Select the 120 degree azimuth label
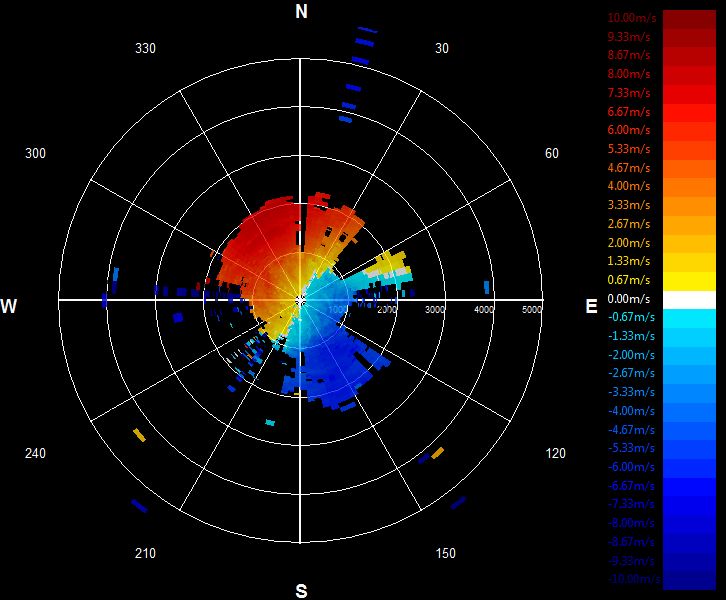This screenshot has height=600, width=726. (x=555, y=453)
